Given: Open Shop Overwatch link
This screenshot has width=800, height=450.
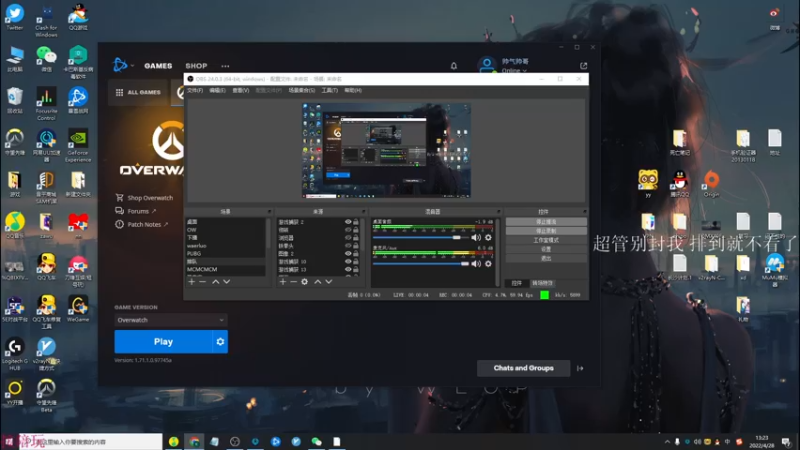Looking at the screenshot, I should coord(144,198).
